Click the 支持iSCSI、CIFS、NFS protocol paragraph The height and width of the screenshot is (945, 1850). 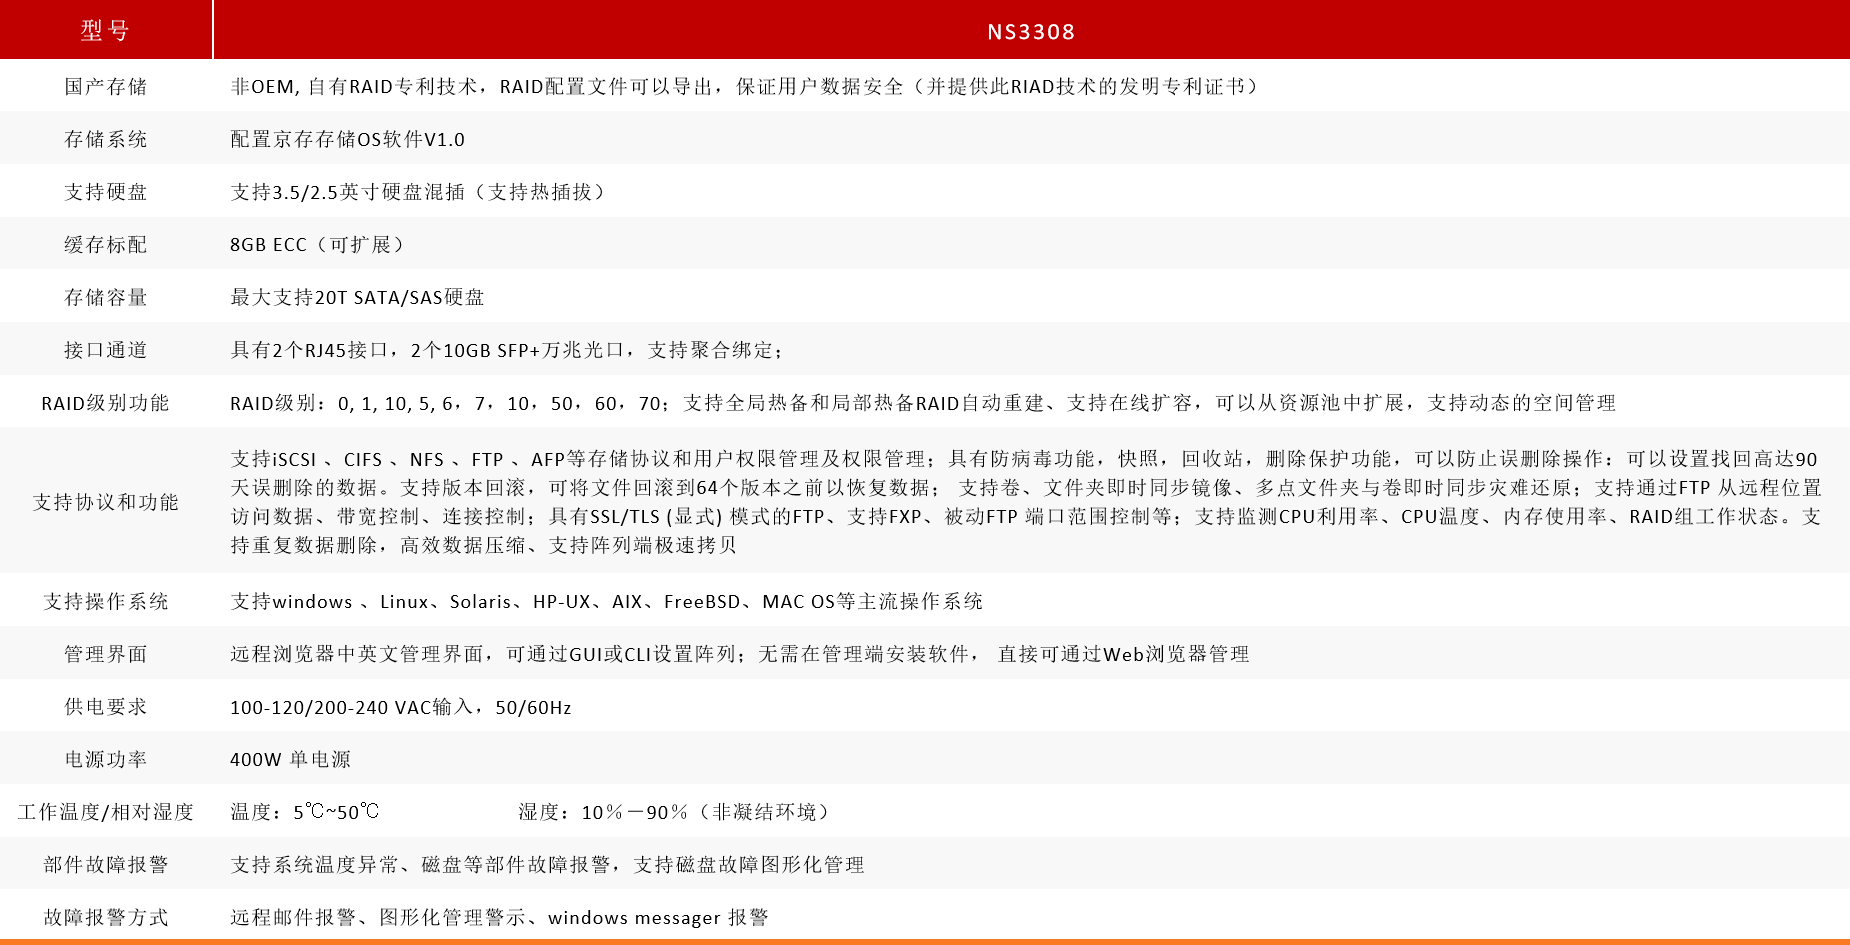1026,502
